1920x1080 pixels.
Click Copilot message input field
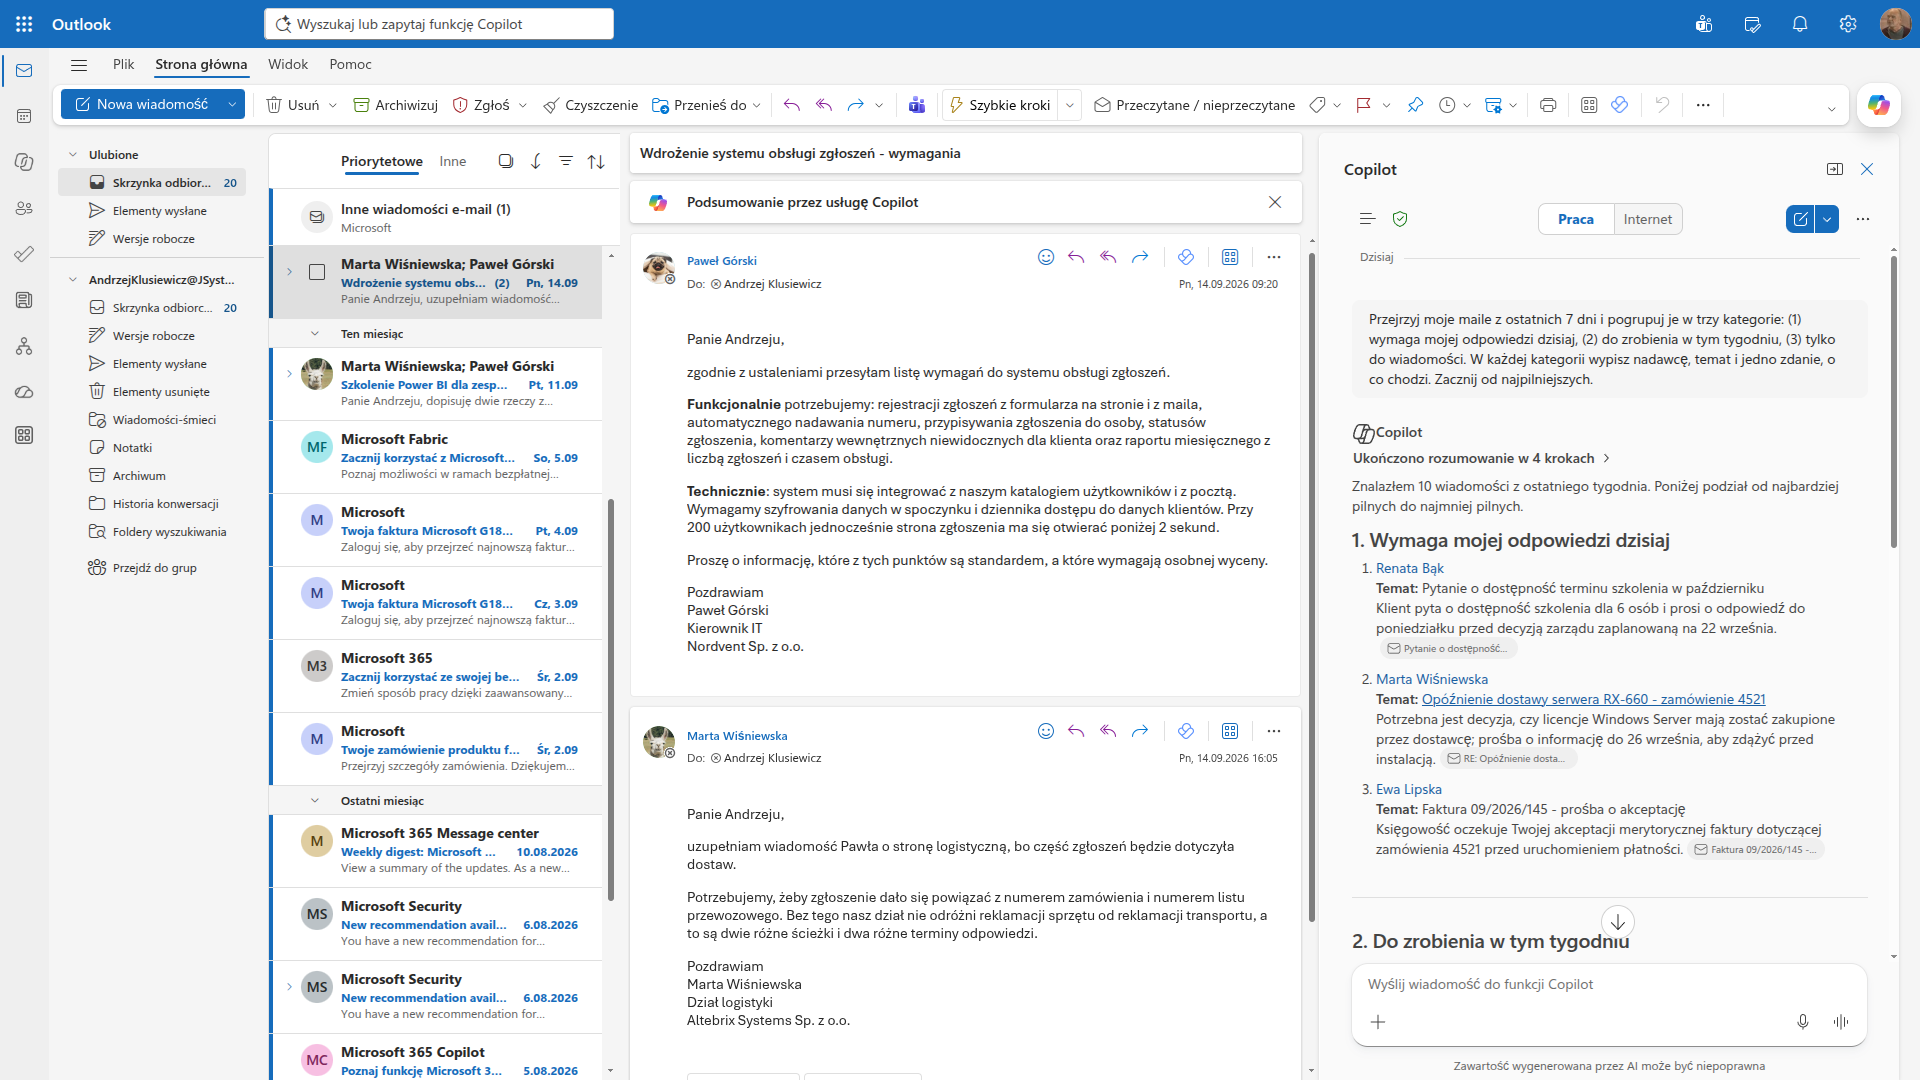(x=1608, y=985)
